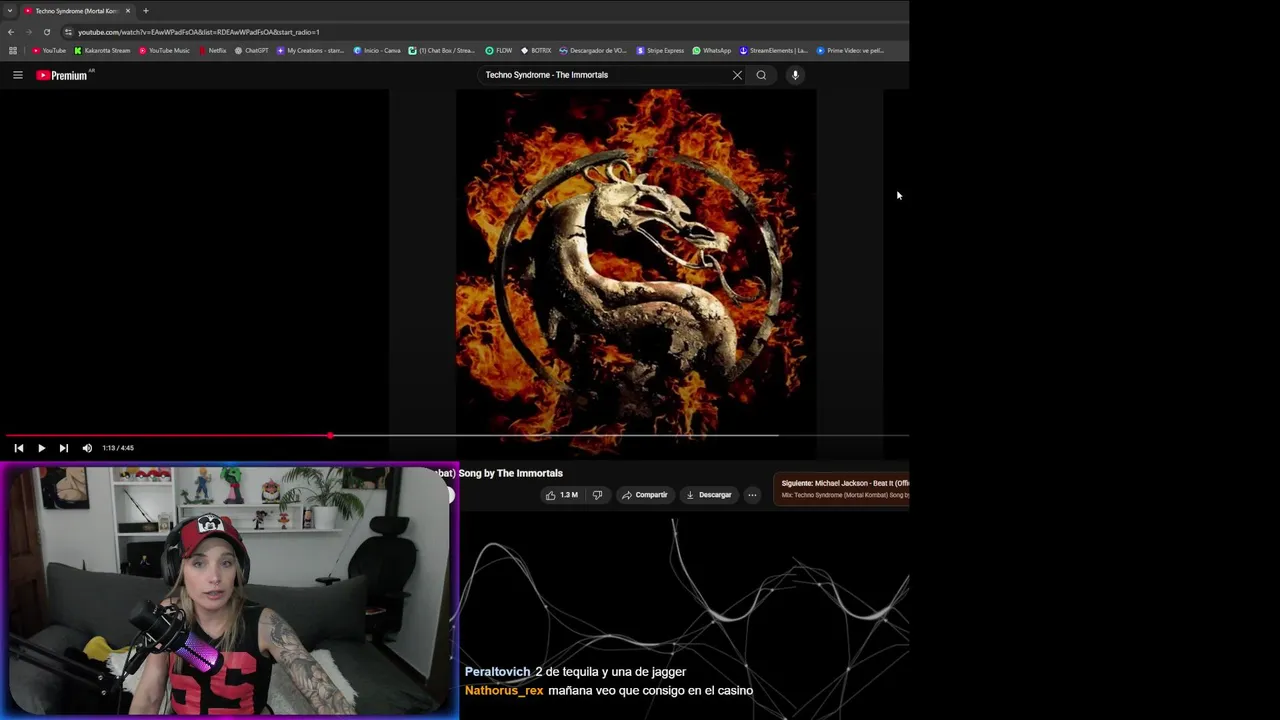Seek using the red progress bar
The image size is (1280, 720).
pos(455,435)
